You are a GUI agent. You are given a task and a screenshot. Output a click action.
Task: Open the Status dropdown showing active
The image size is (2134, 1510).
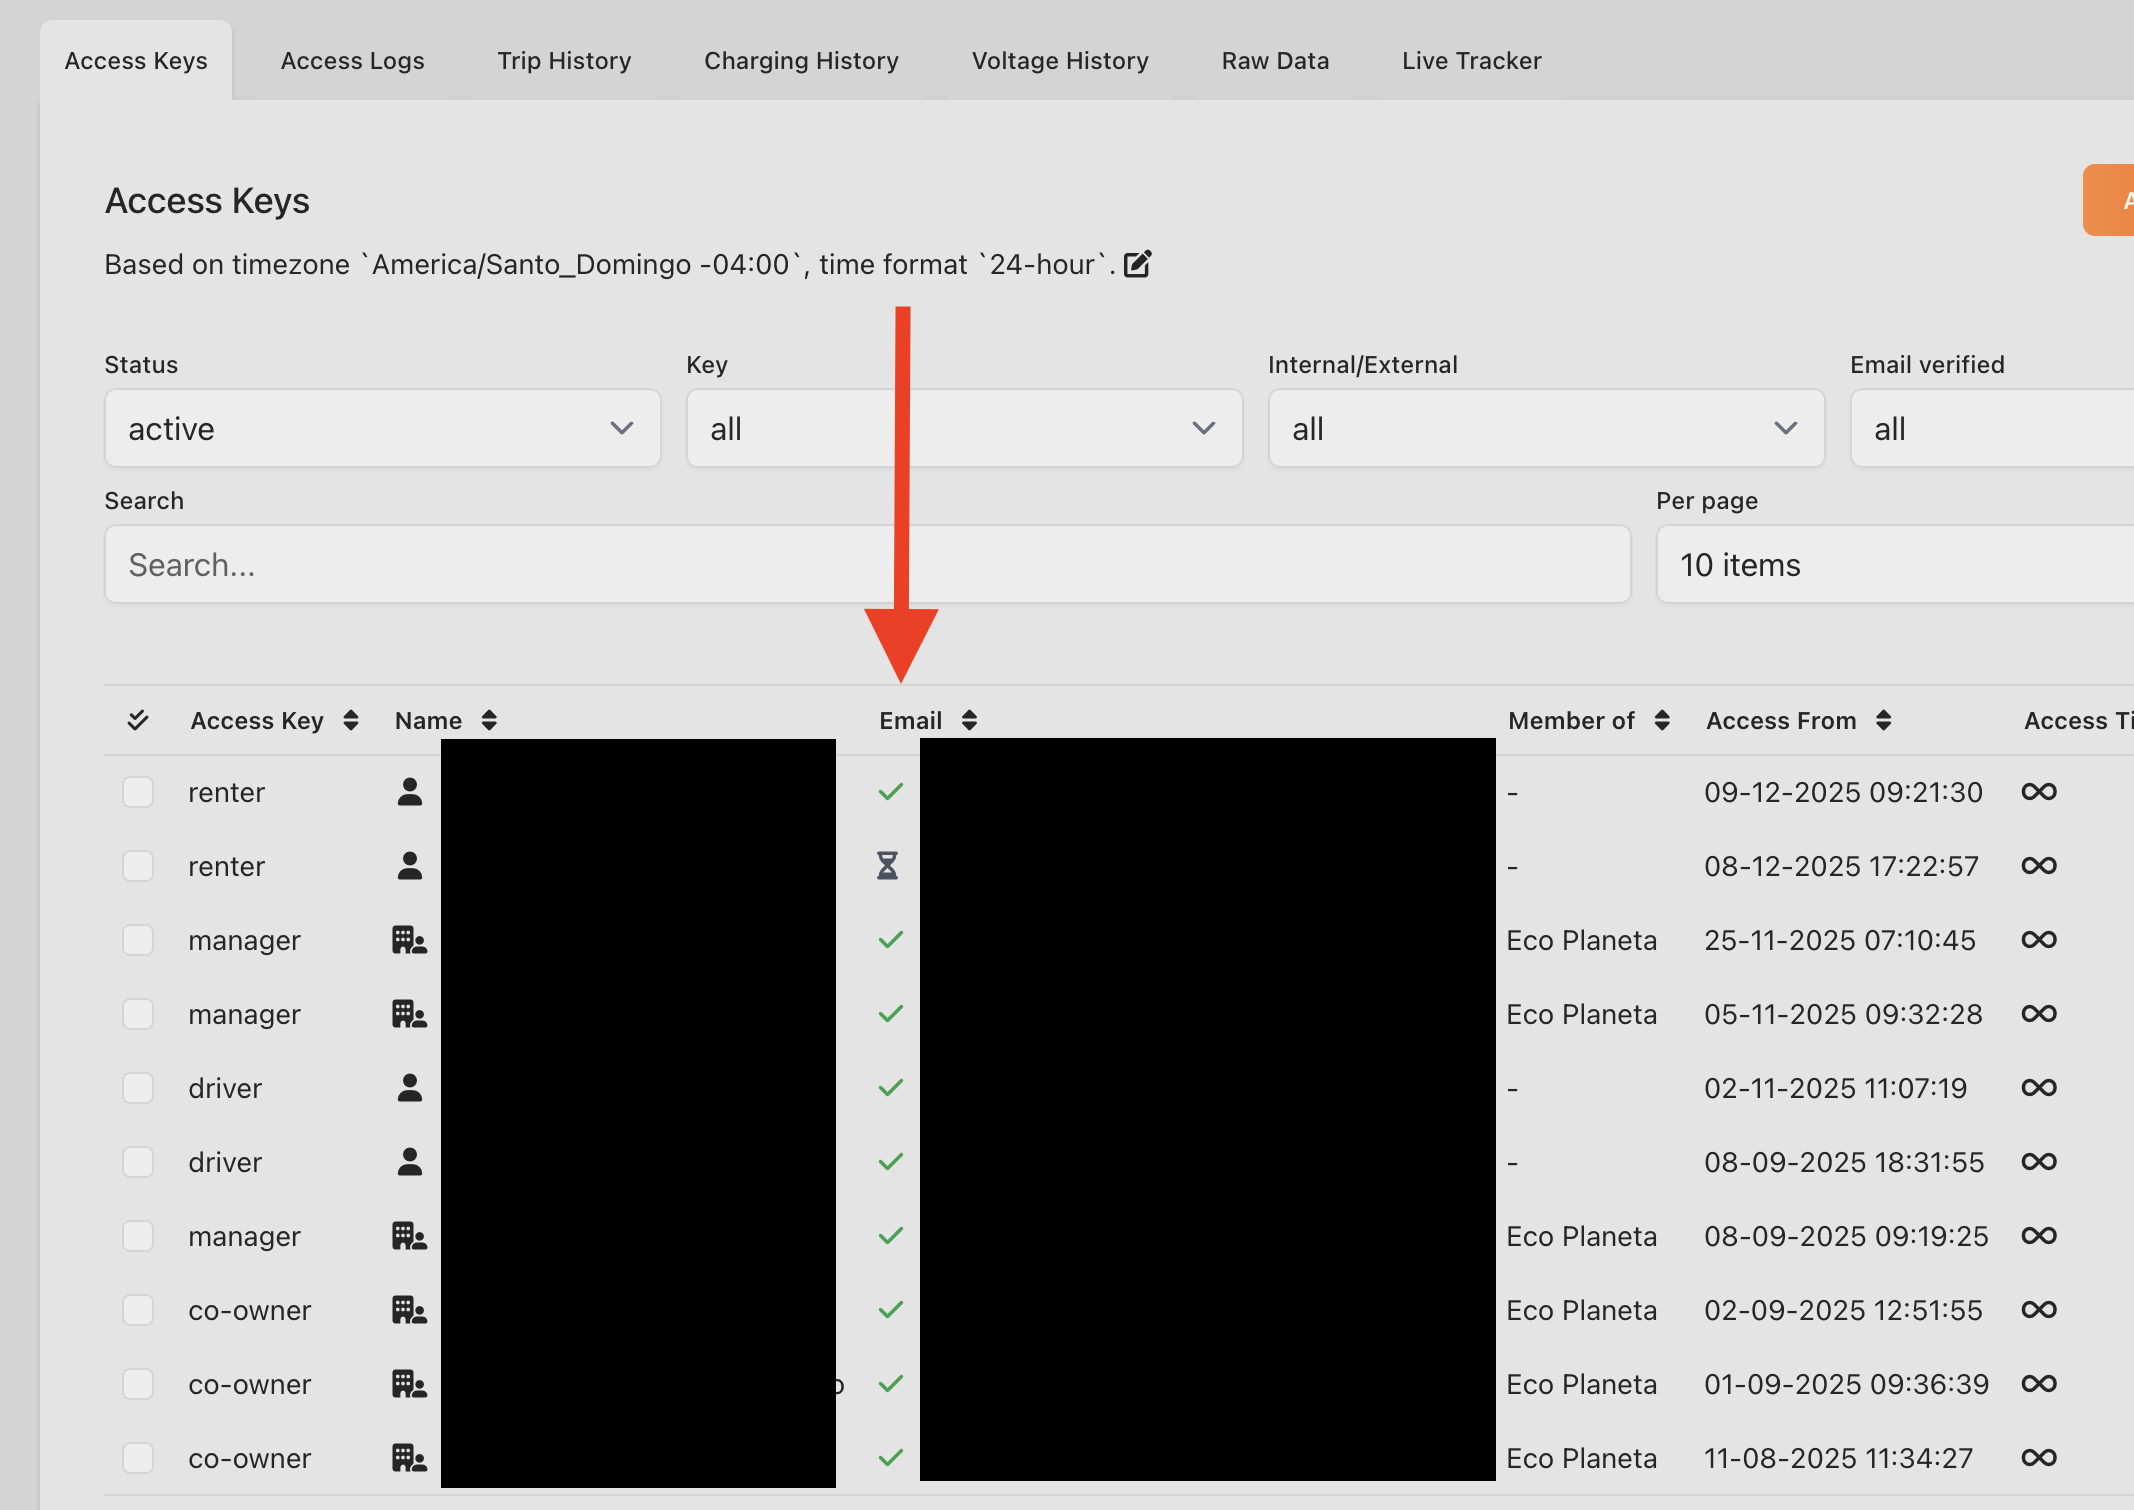click(382, 429)
